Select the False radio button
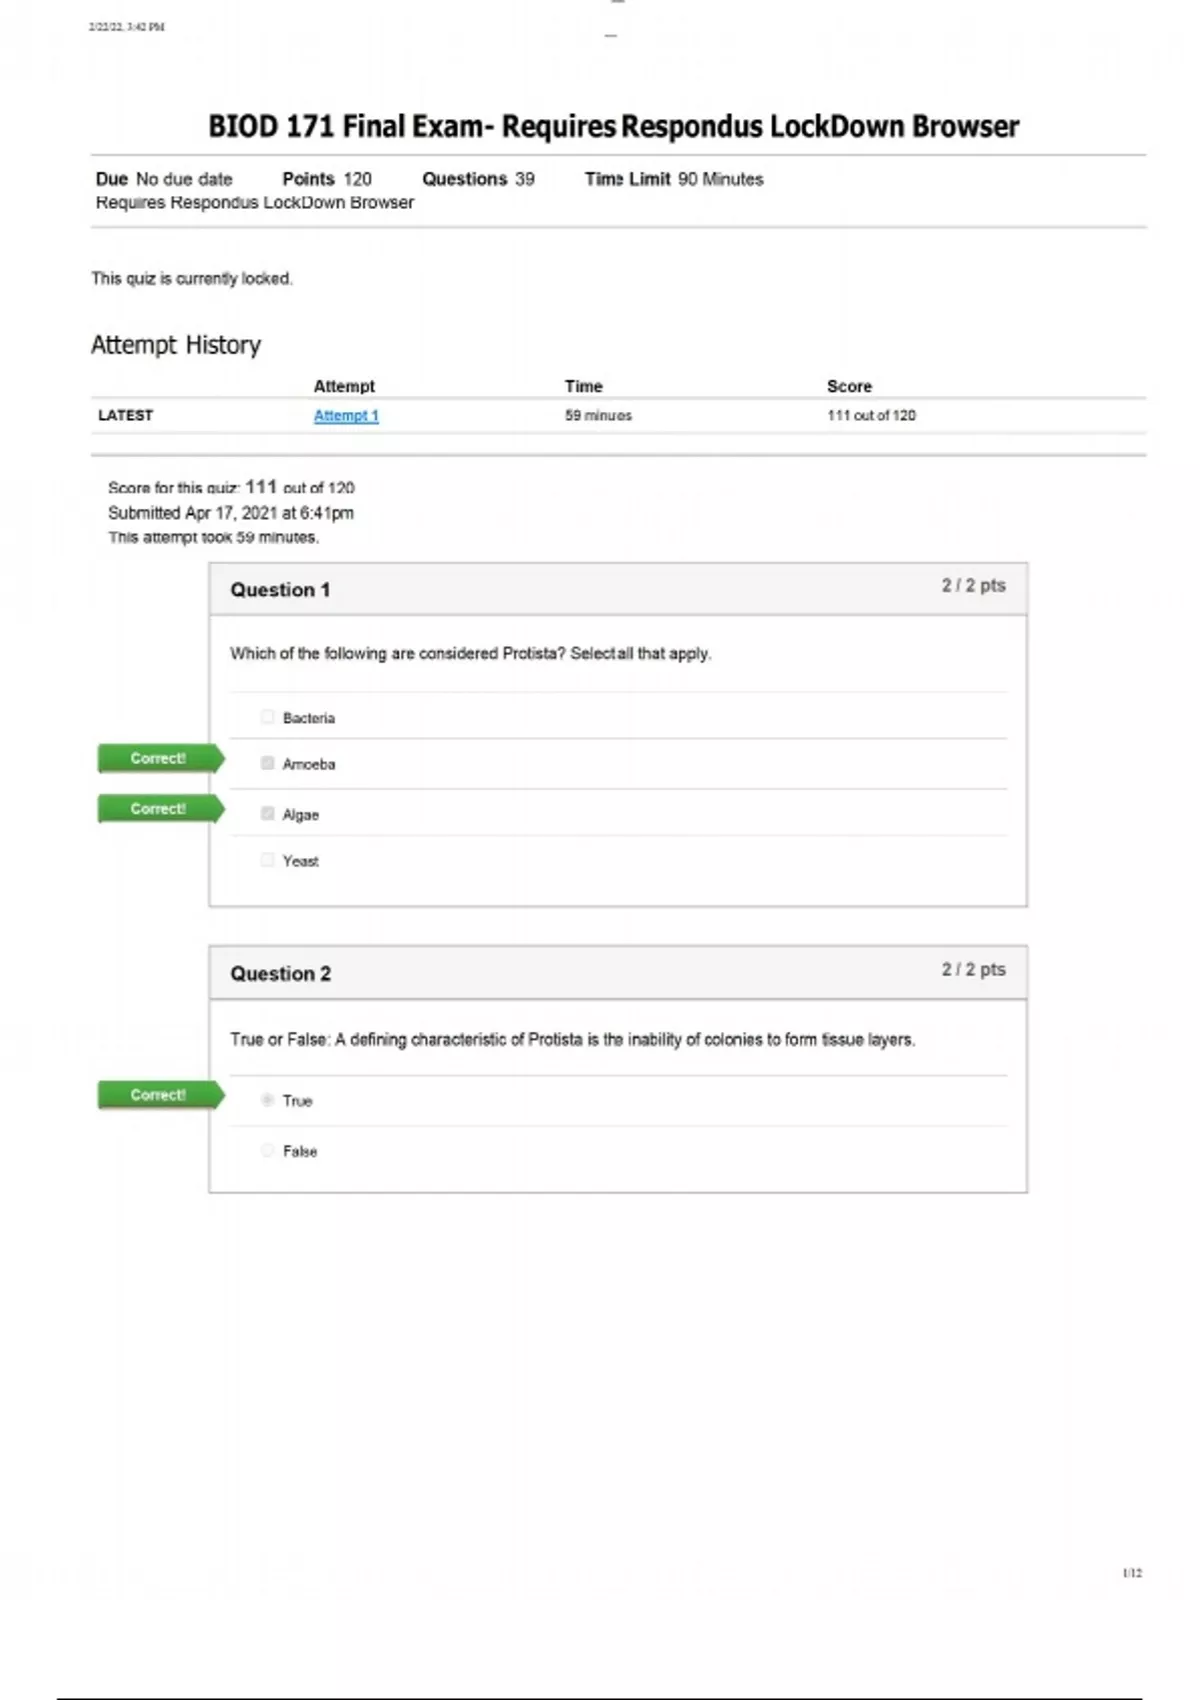The width and height of the screenshot is (1200, 1700). pos(267,1150)
